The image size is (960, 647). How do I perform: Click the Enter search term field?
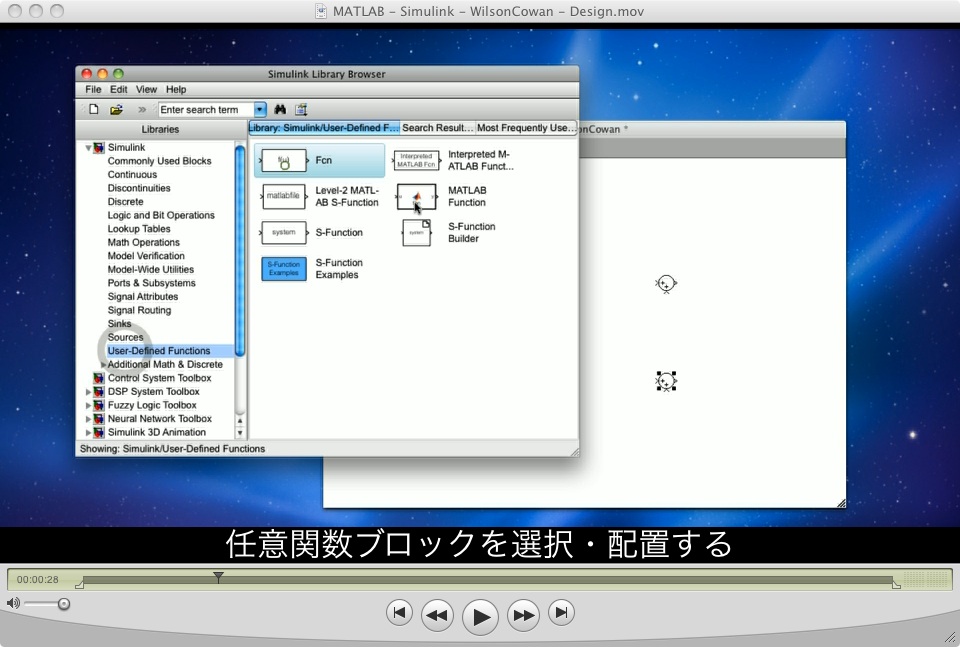click(x=205, y=110)
